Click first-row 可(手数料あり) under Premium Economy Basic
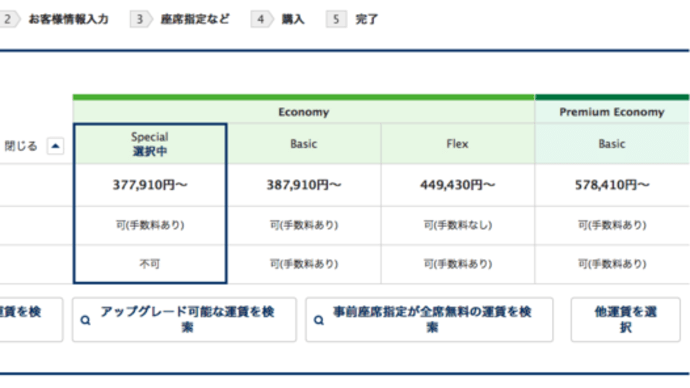690x388 pixels. (612, 225)
